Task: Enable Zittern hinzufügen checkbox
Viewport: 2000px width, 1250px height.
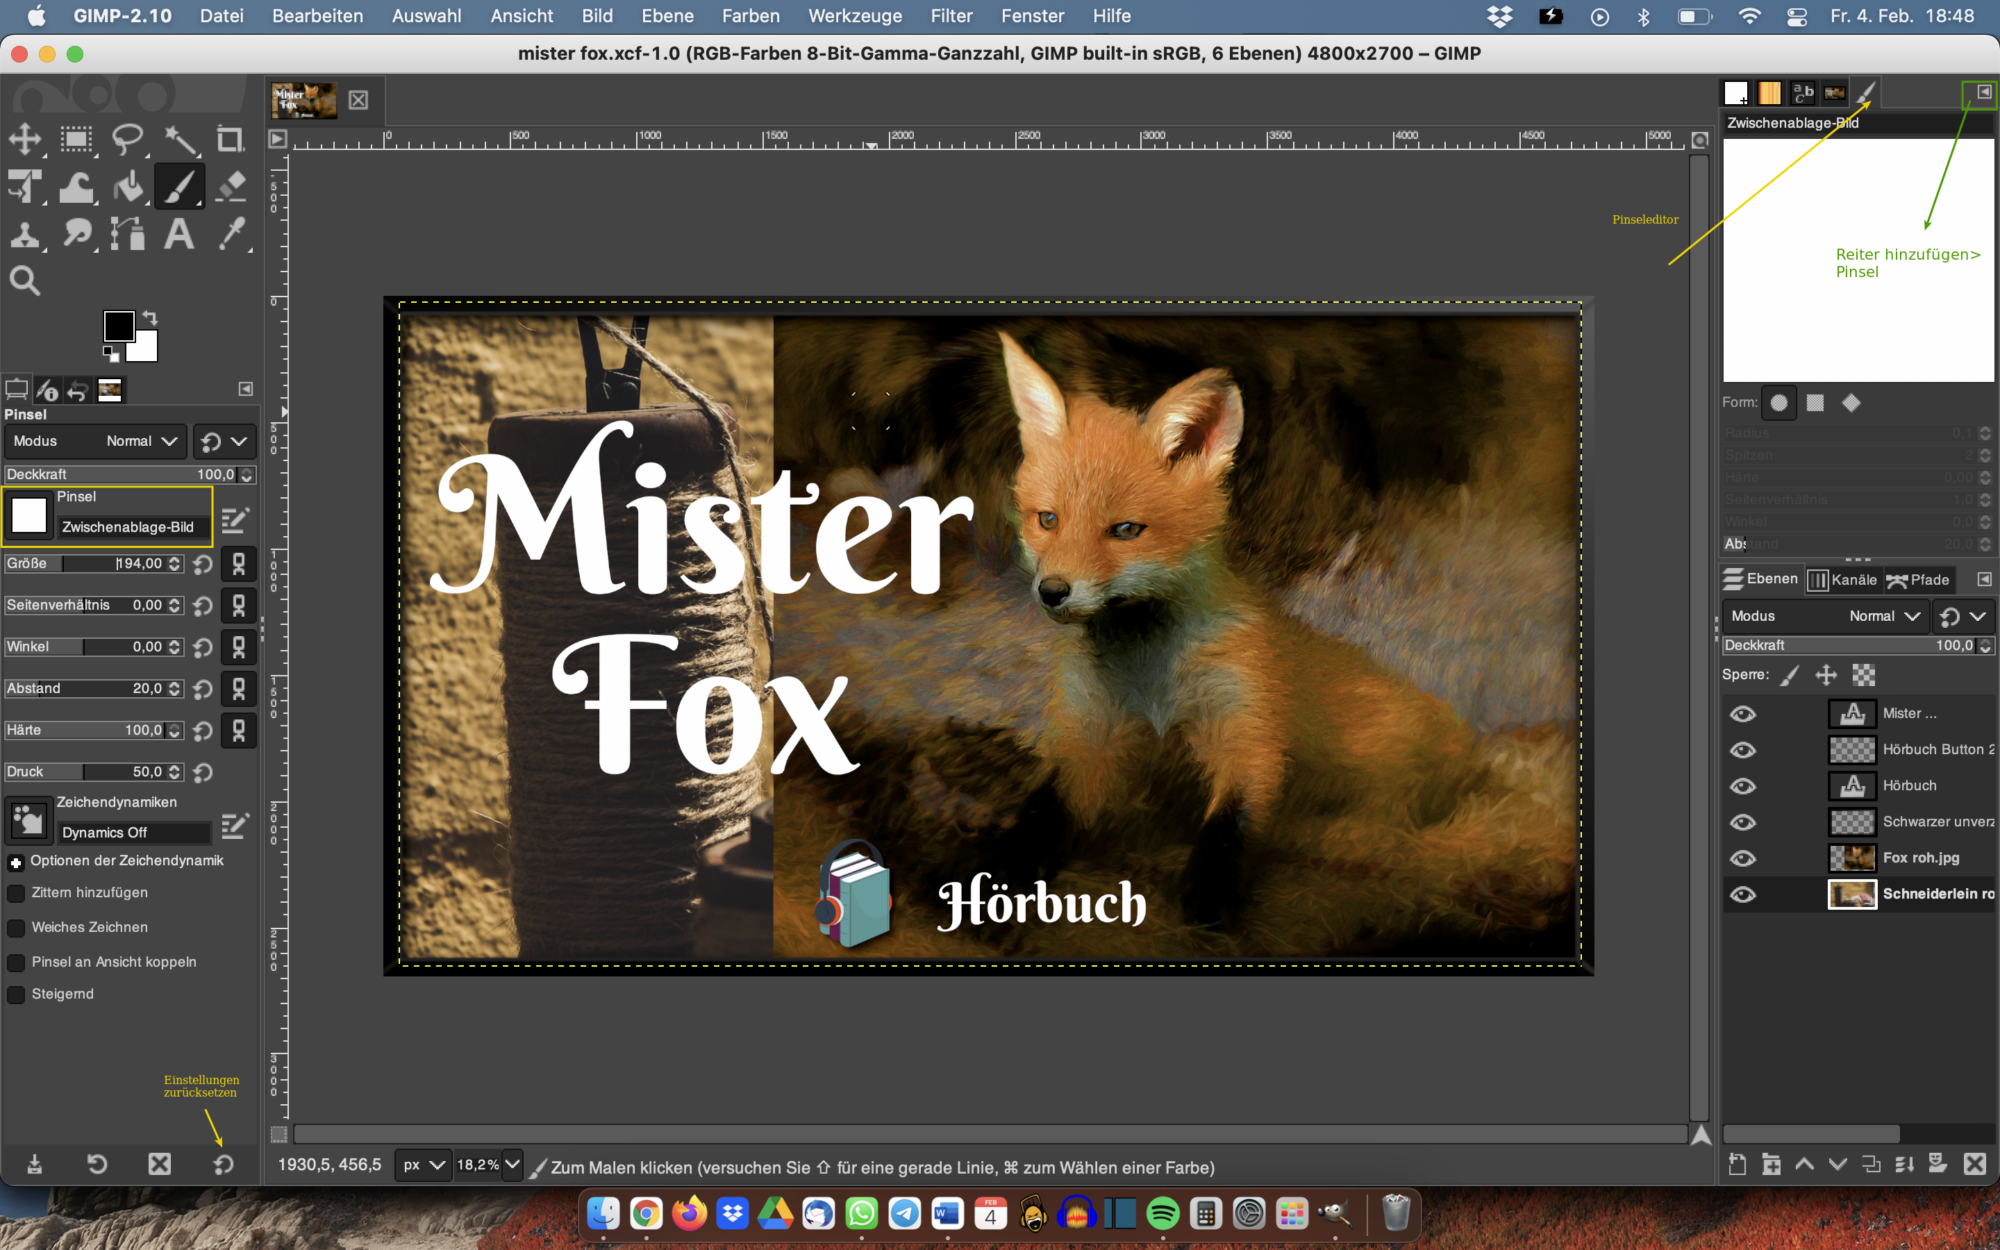Action: point(16,893)
